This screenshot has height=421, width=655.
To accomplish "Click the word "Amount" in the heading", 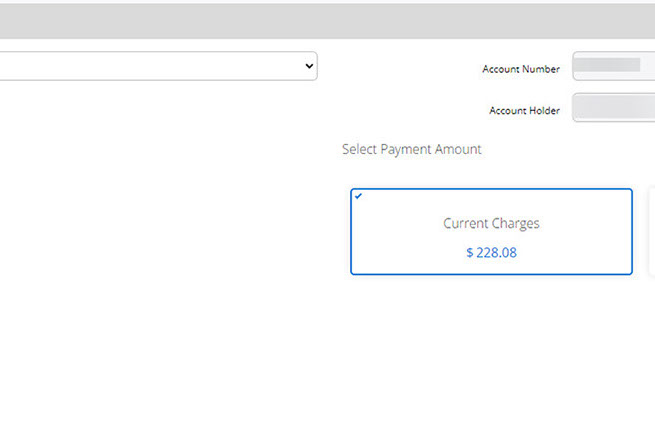I will (x=458, y=149).
